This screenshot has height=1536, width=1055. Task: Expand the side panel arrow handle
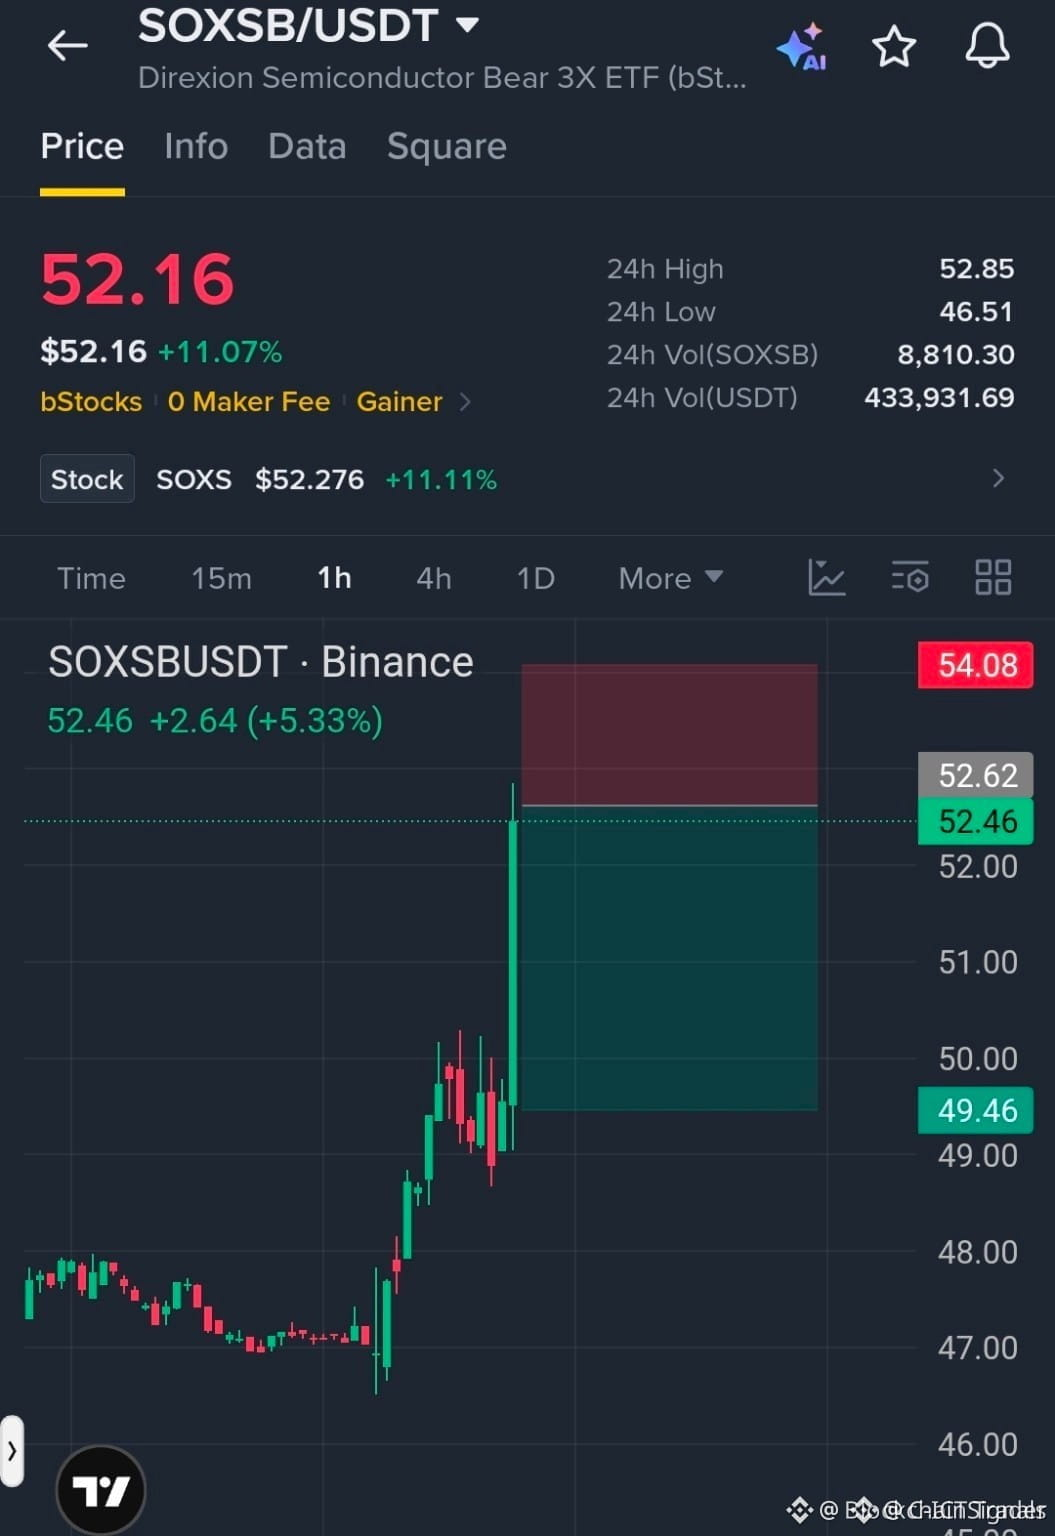(x=11, y=1450)
